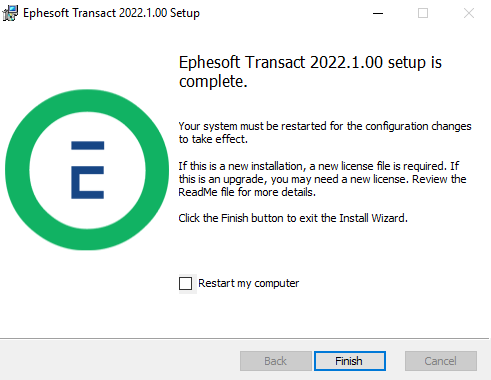This screenshot has width=491, height=380.
Task: Click the 'Click the Finish button' instruction text
Action: 293,218
